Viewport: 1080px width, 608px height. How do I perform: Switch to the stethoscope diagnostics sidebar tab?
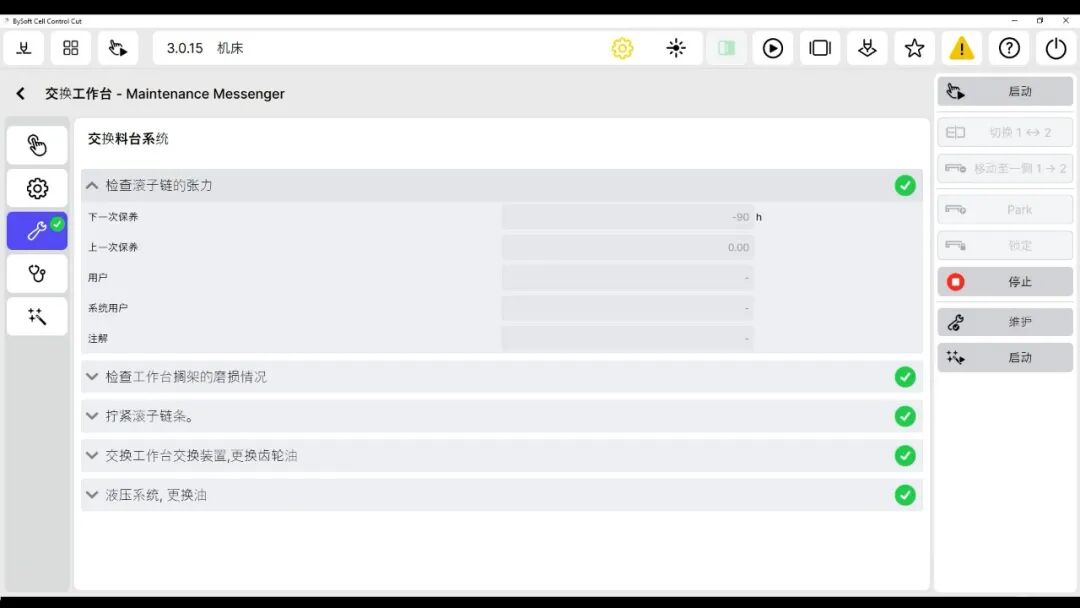coord(37,274)
